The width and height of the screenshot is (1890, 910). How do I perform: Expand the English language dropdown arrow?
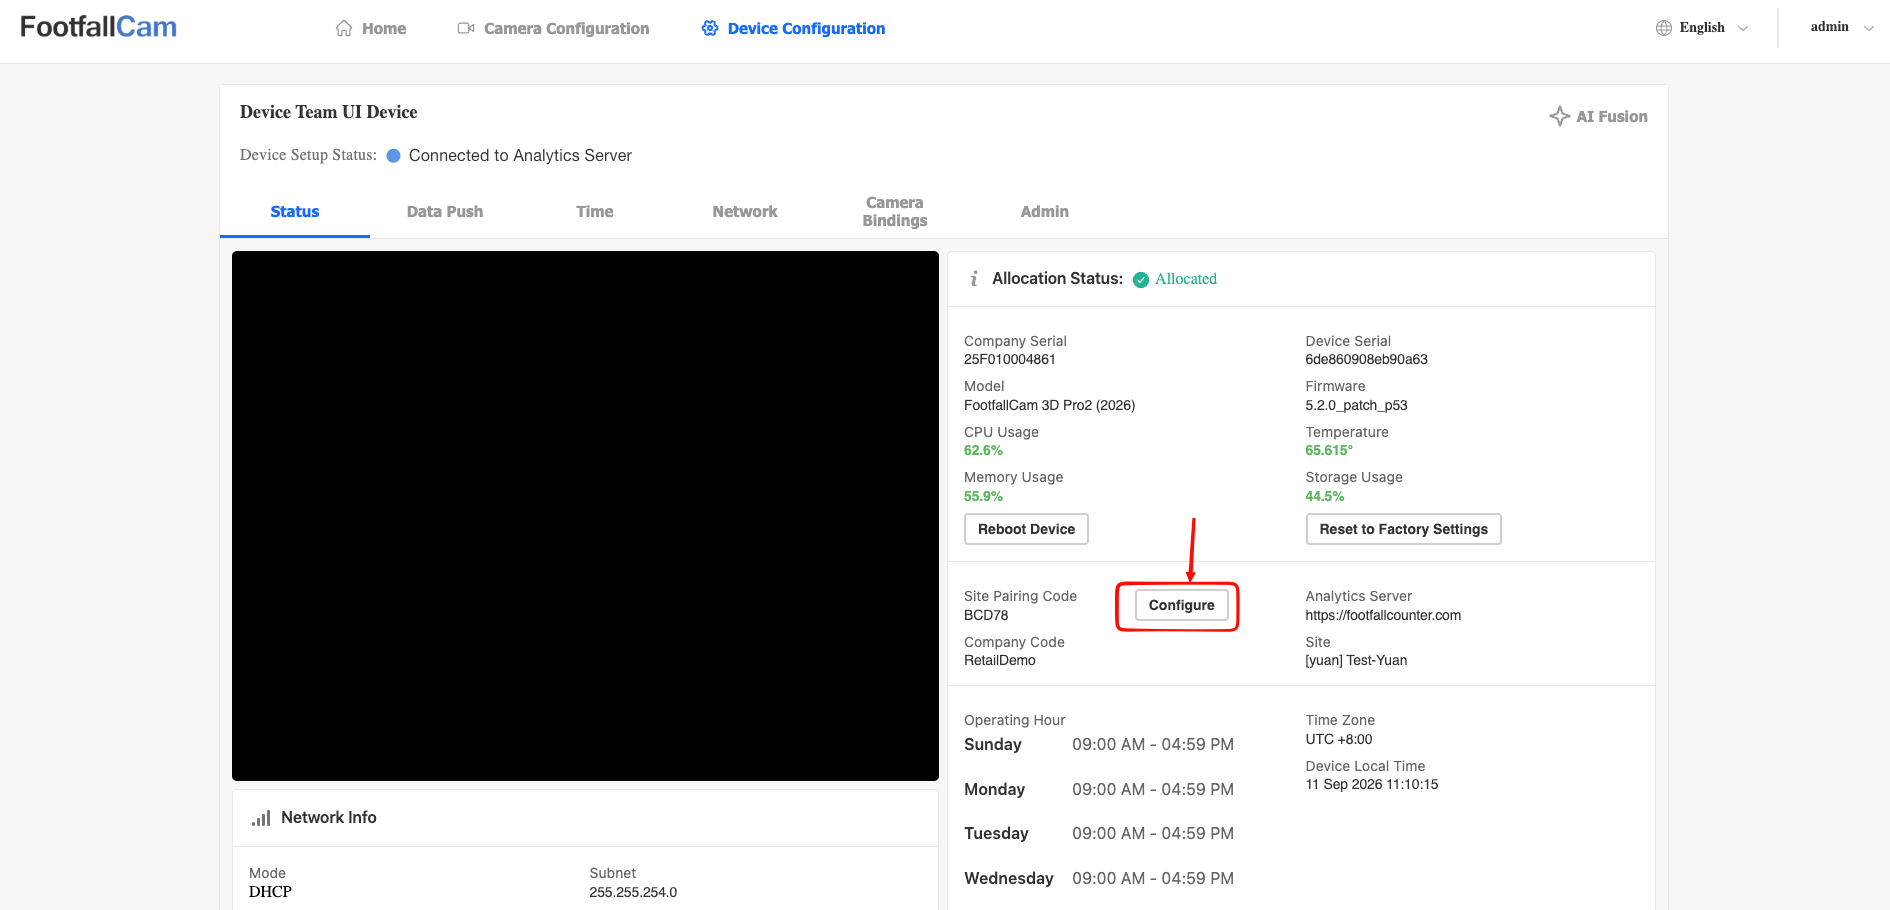(1743, 28)
